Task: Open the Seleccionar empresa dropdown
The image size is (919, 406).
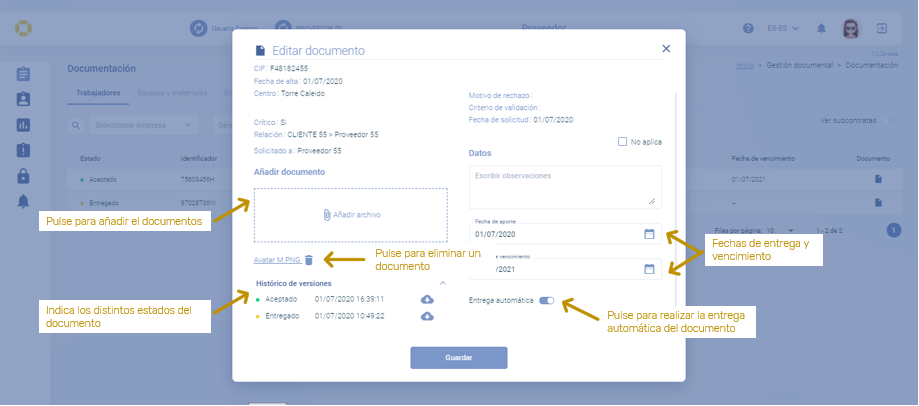Action: [x=144, y=125]
